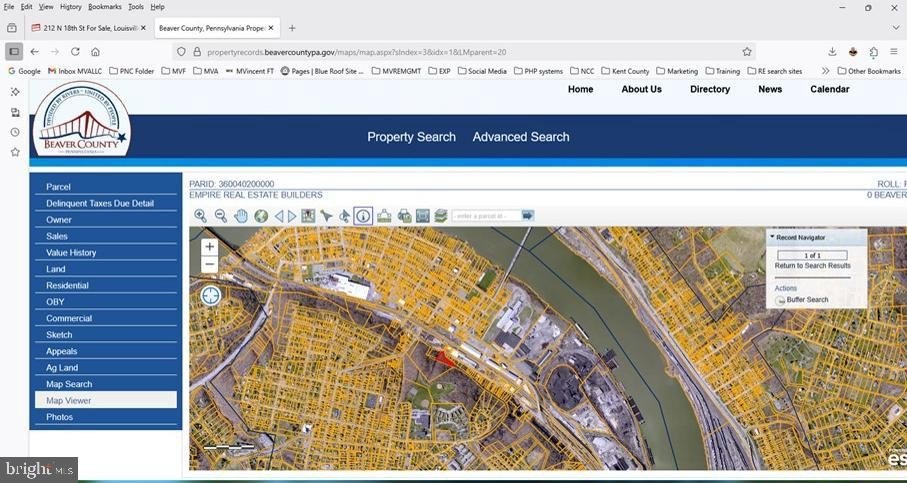Expand the bookmarks overflow chevron
The image size is (907, 483).
click(825, 71)
